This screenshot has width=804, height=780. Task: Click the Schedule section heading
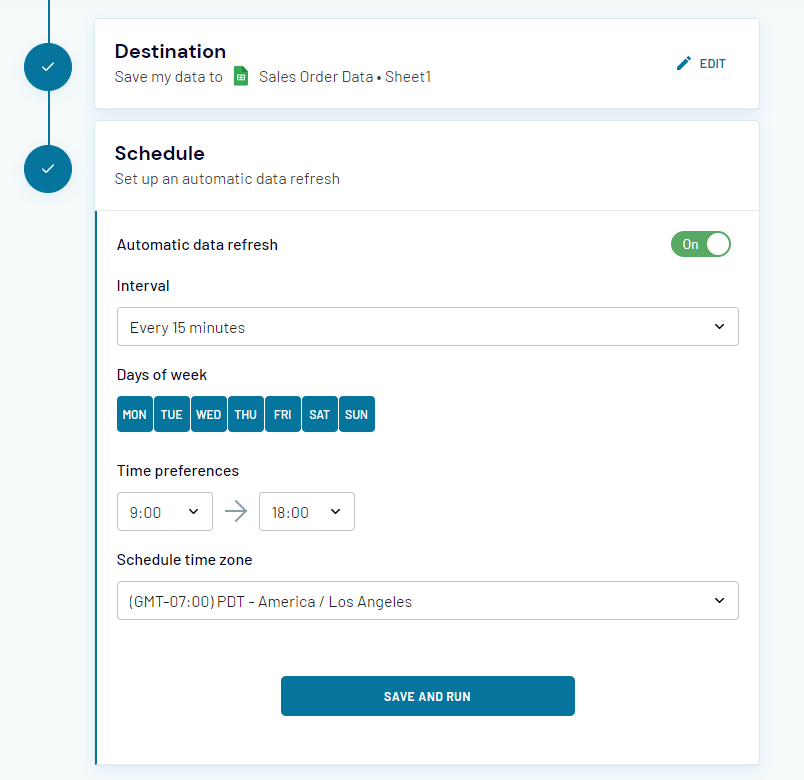click(159, 154)
